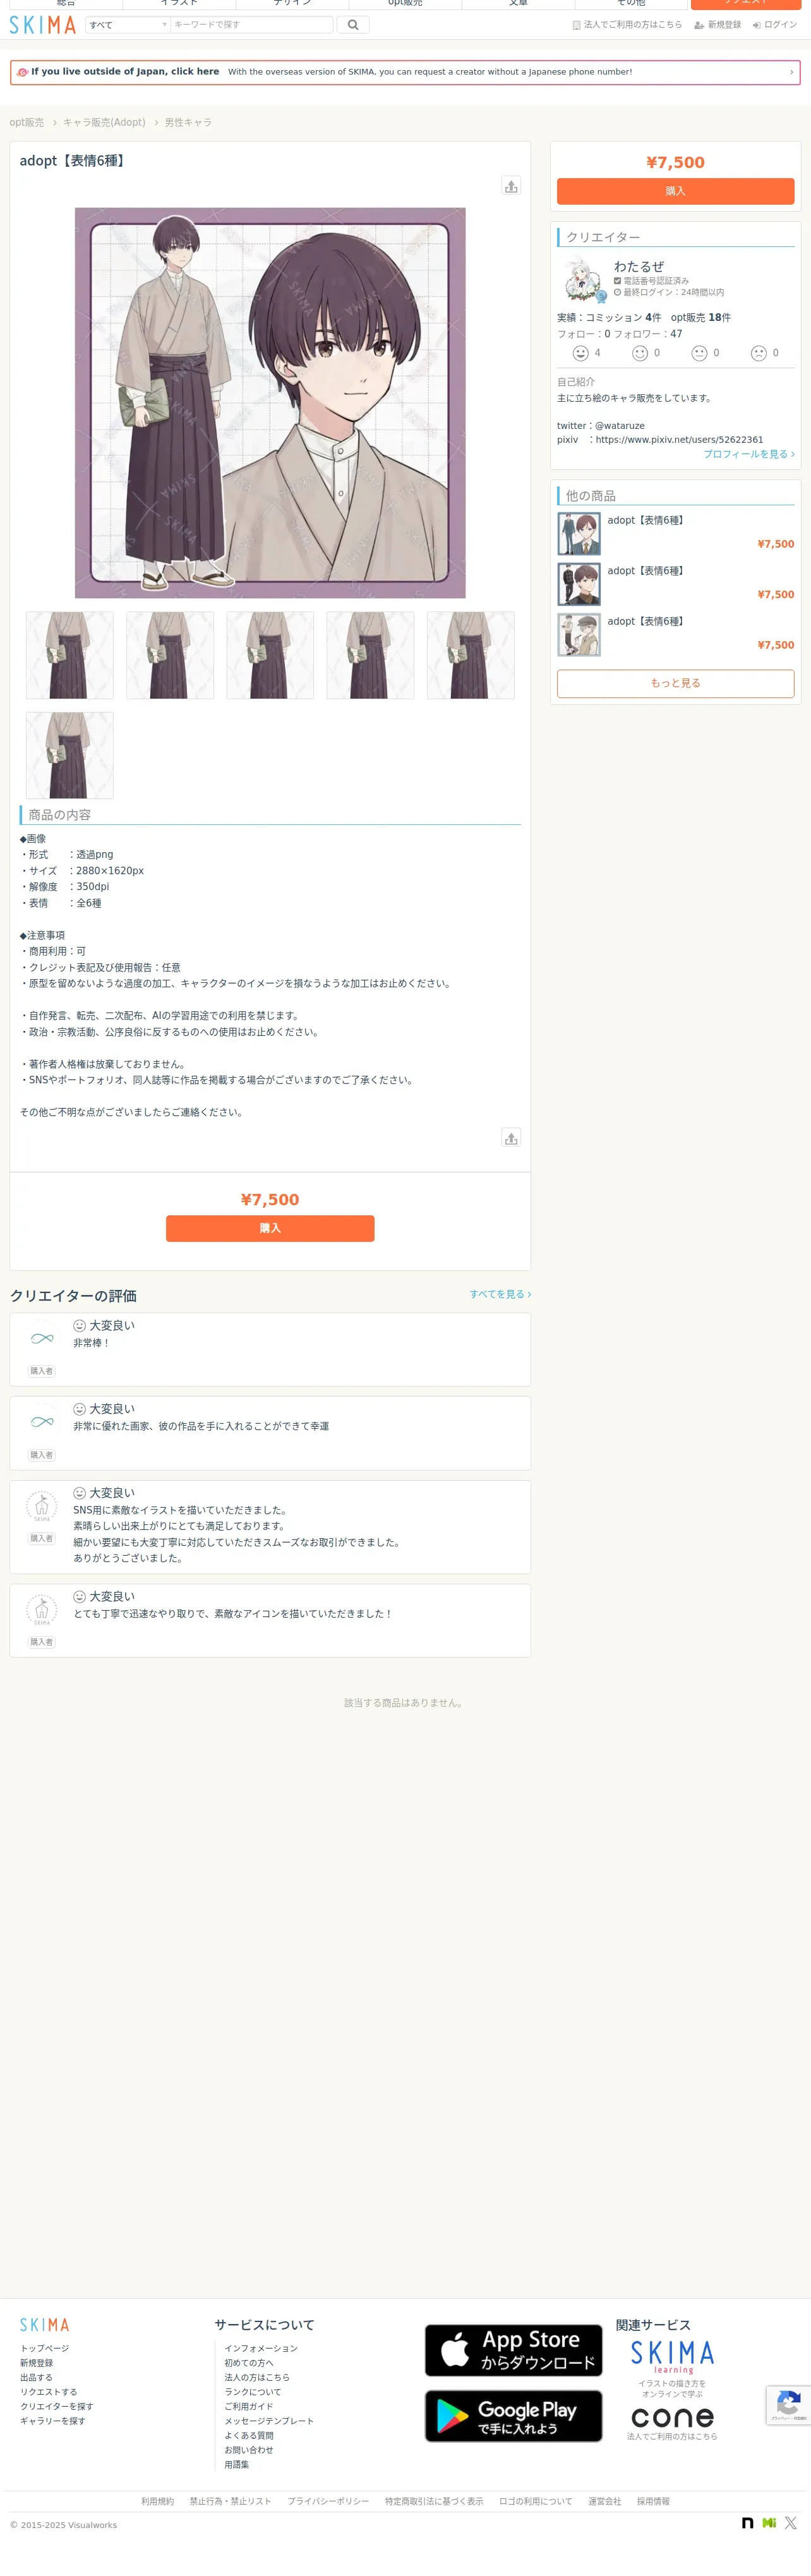Open footer 出品する link

pos(36,2377)
